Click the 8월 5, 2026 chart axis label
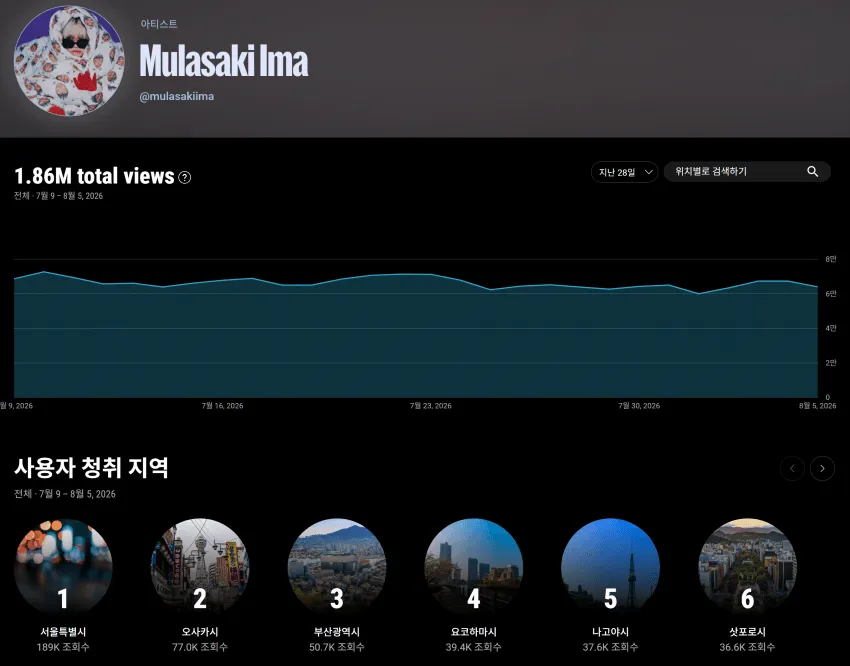 pyautogui.click(x=817, y=406)
